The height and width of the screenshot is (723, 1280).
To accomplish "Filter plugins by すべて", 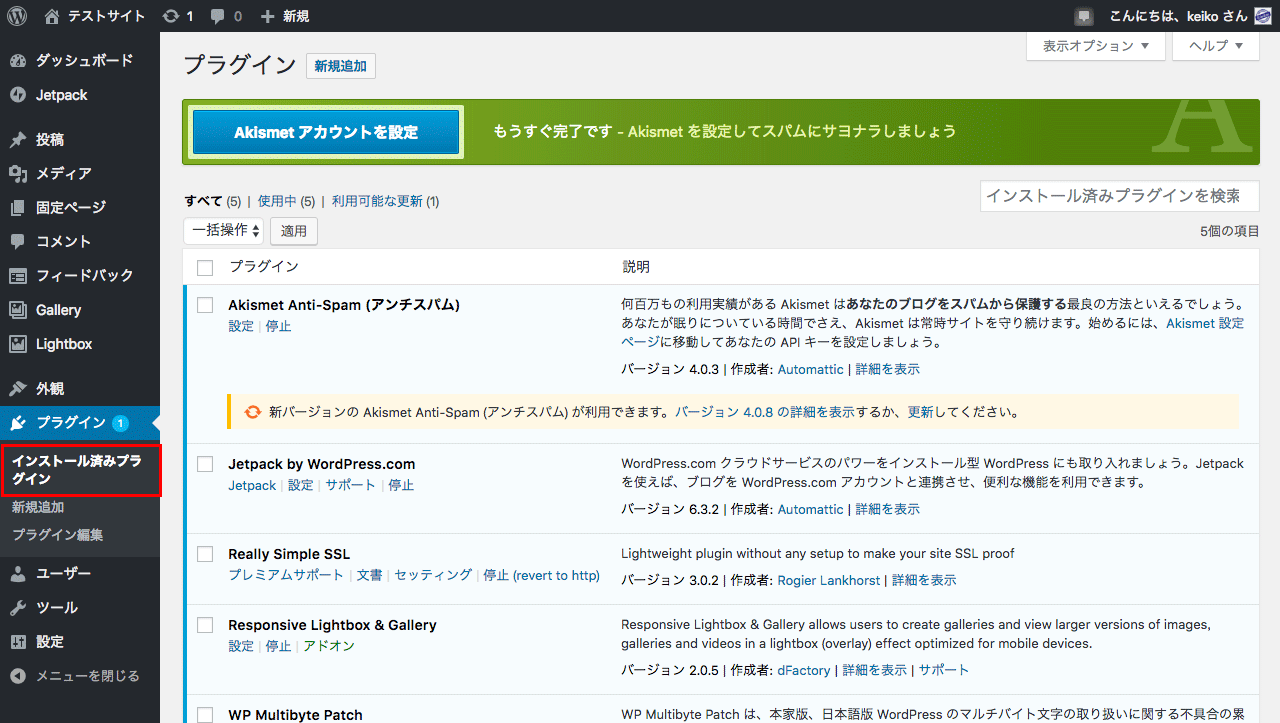I will pos(204,201).
